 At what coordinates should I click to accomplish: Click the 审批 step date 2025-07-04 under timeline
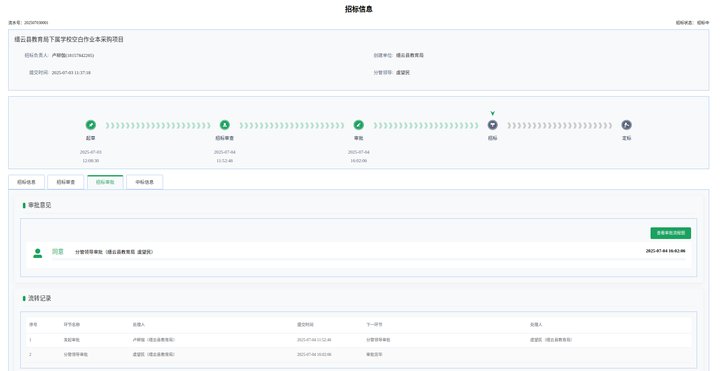[359, 152]
